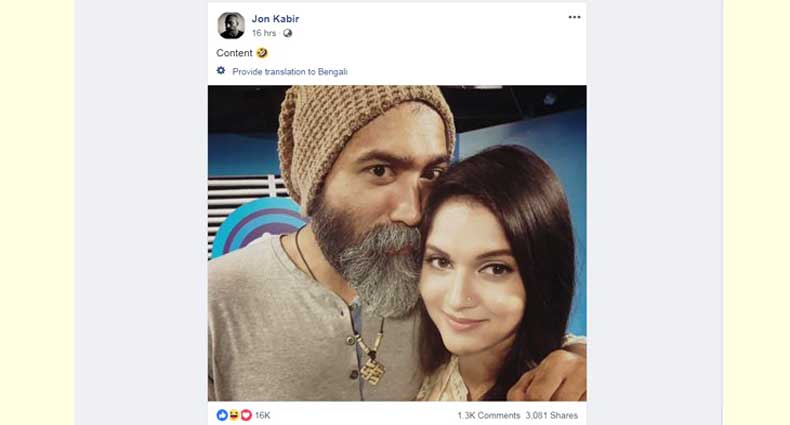Click the public audience globe icon

point(288,33)
